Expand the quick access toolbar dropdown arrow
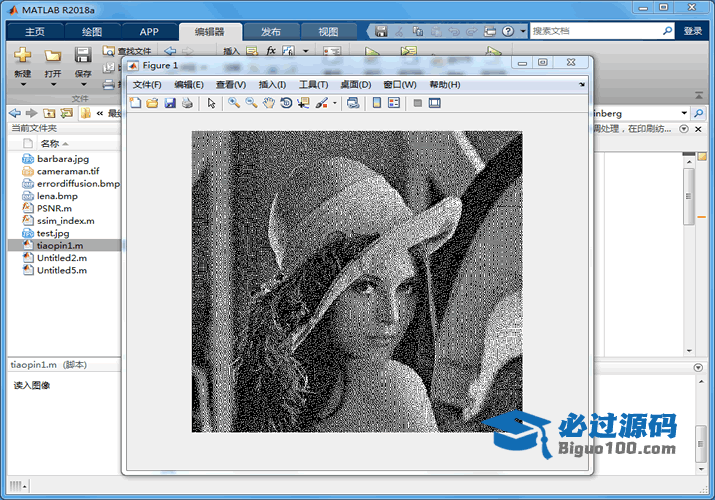This screenshot has width=715, height=500. 523,31
